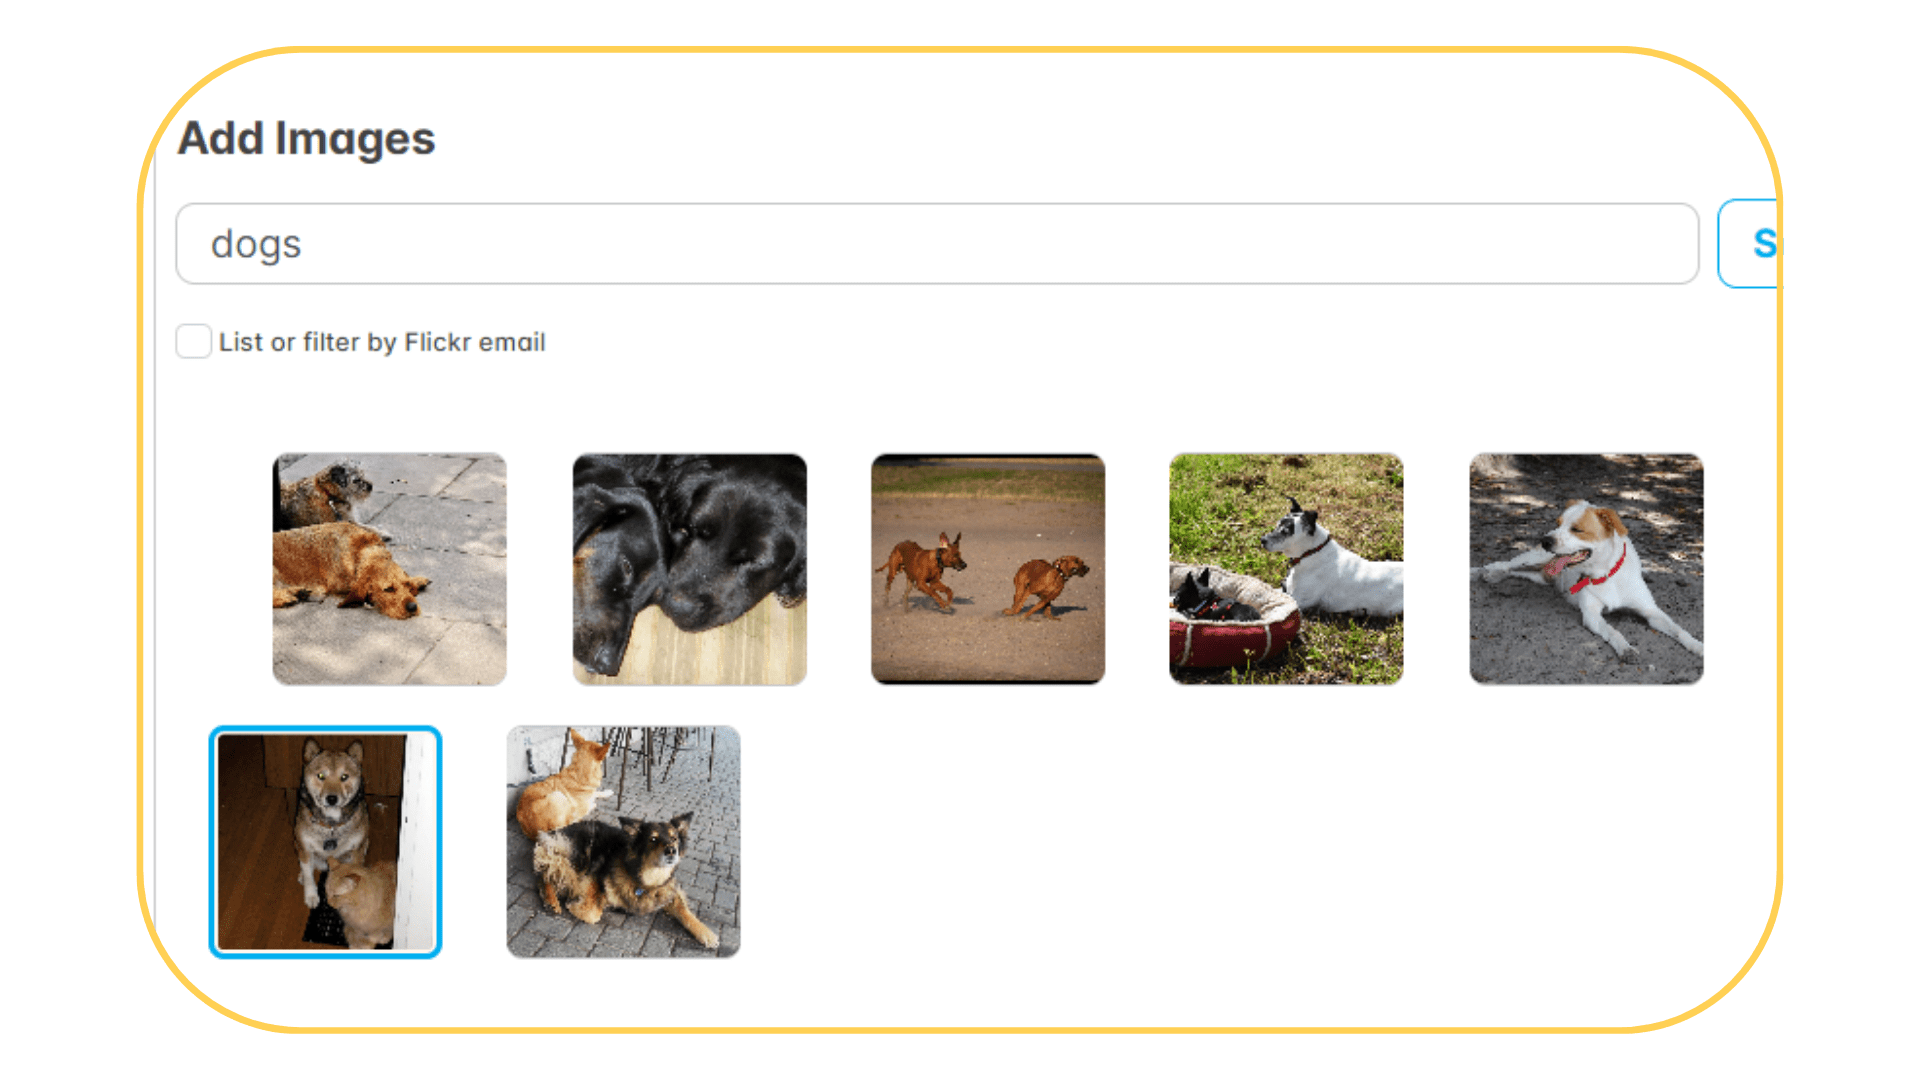Focus the search field containing 'dogs'
Image resolution: width=1920 pixels, height=1080 pixels.
click(937, 244)
